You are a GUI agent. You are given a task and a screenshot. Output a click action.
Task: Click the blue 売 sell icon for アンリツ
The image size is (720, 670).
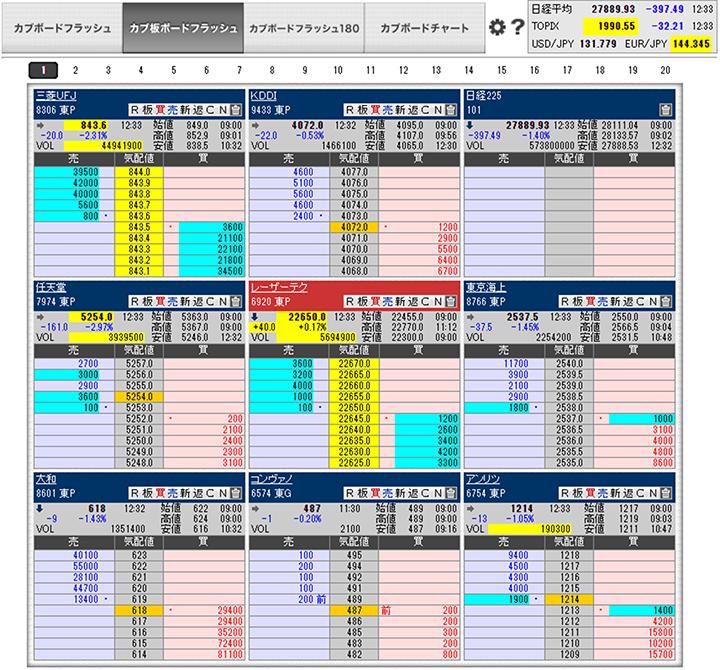(602, 493)
